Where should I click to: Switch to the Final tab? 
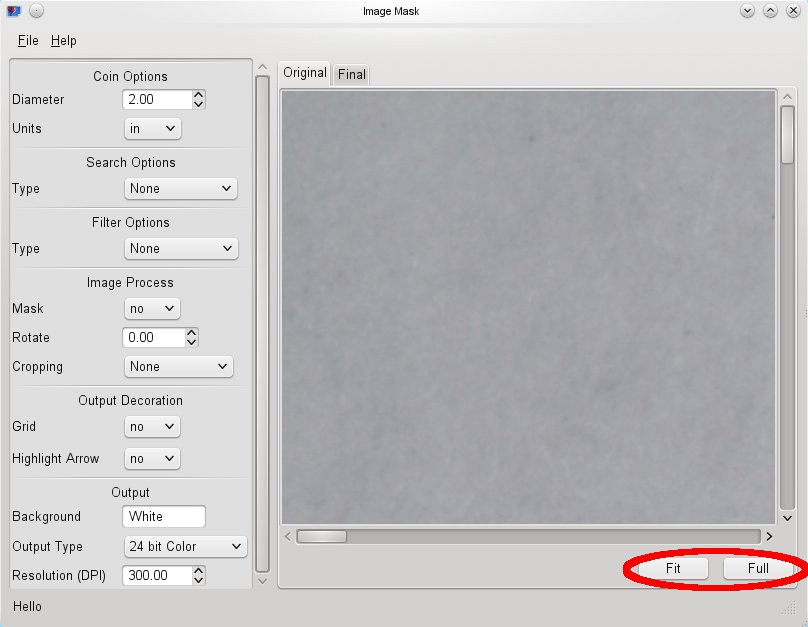tap(351, 75)
